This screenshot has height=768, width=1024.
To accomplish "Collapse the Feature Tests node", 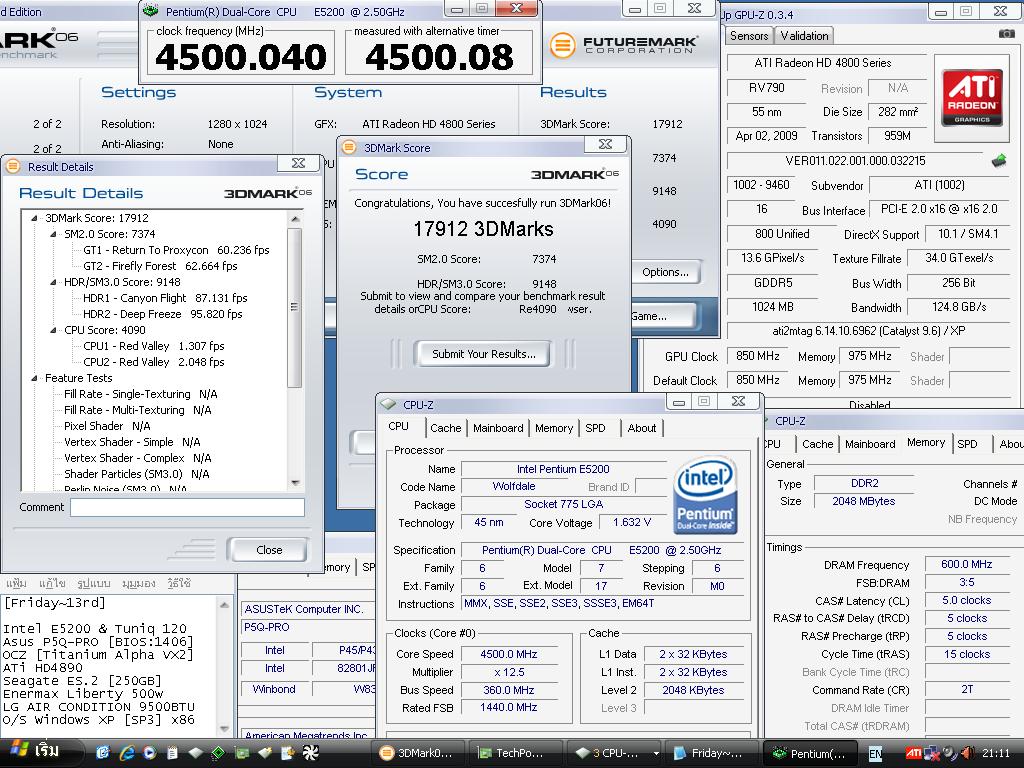I will coord(34,378).
